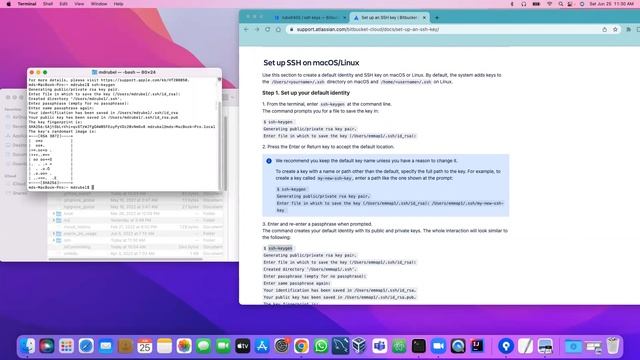
Task: Click the battery status icon
Action: tap(536, 4)
